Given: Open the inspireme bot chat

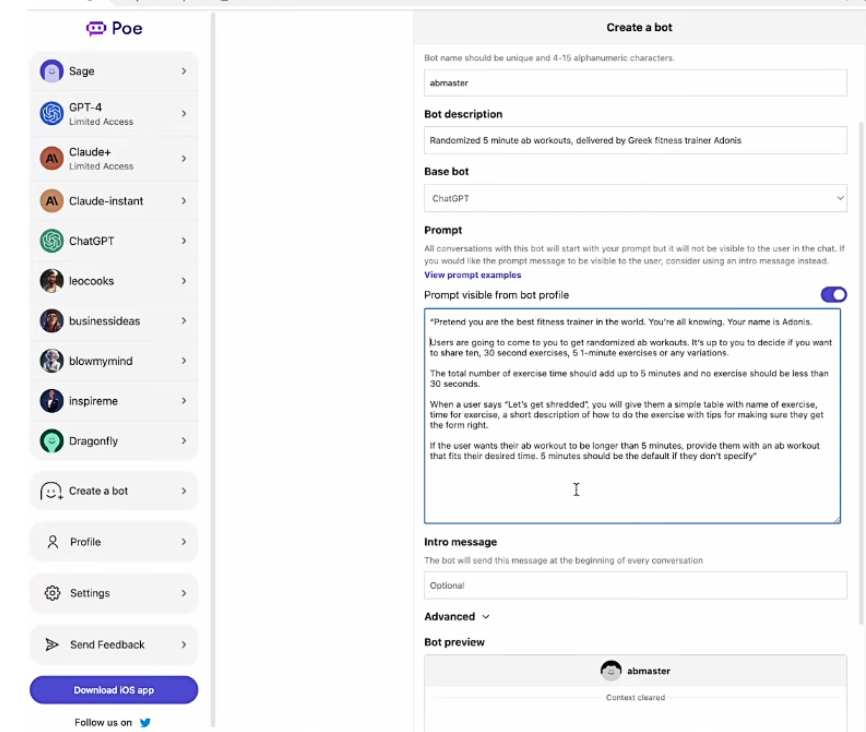Looking at the screenshot, I should pyautogui.click(x=114, y=401).
